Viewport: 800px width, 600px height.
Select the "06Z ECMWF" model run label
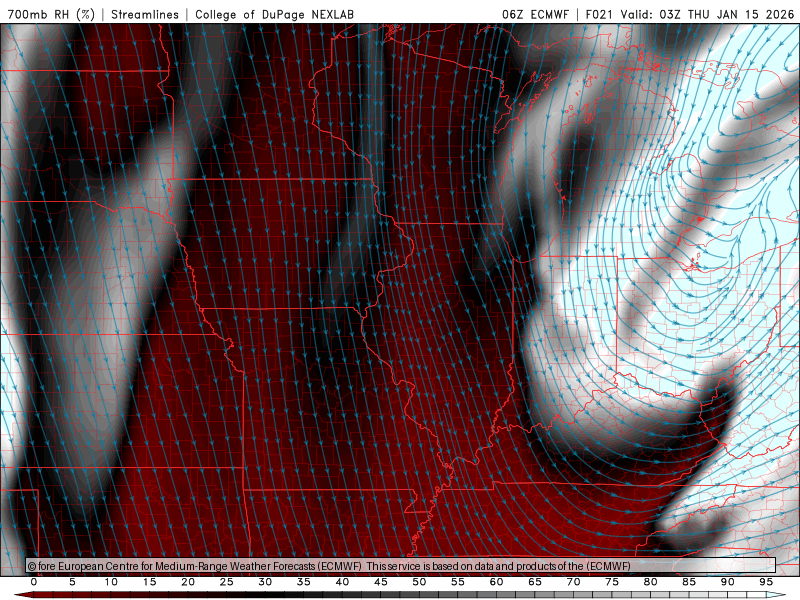535,14
